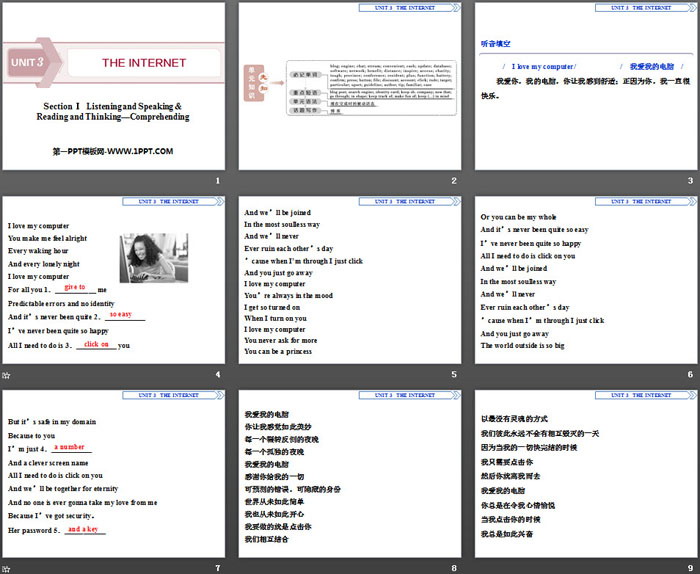
Task: Click the www.1ppt.com link text on slide 1
Action: 112,151
